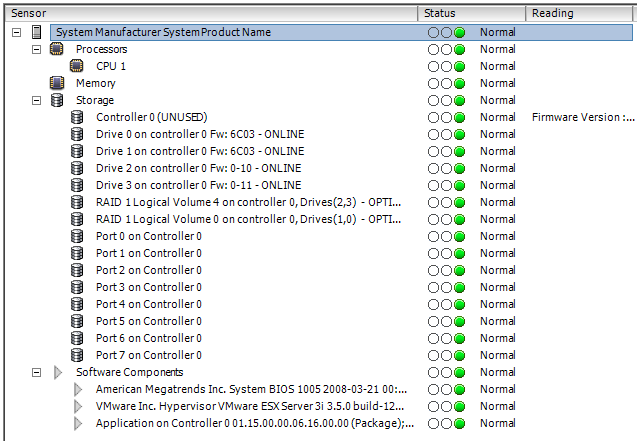This screenshot has width=637, height=441.
Task: Click the disk icon beside Drive 0
Action: tap(77, 134)
